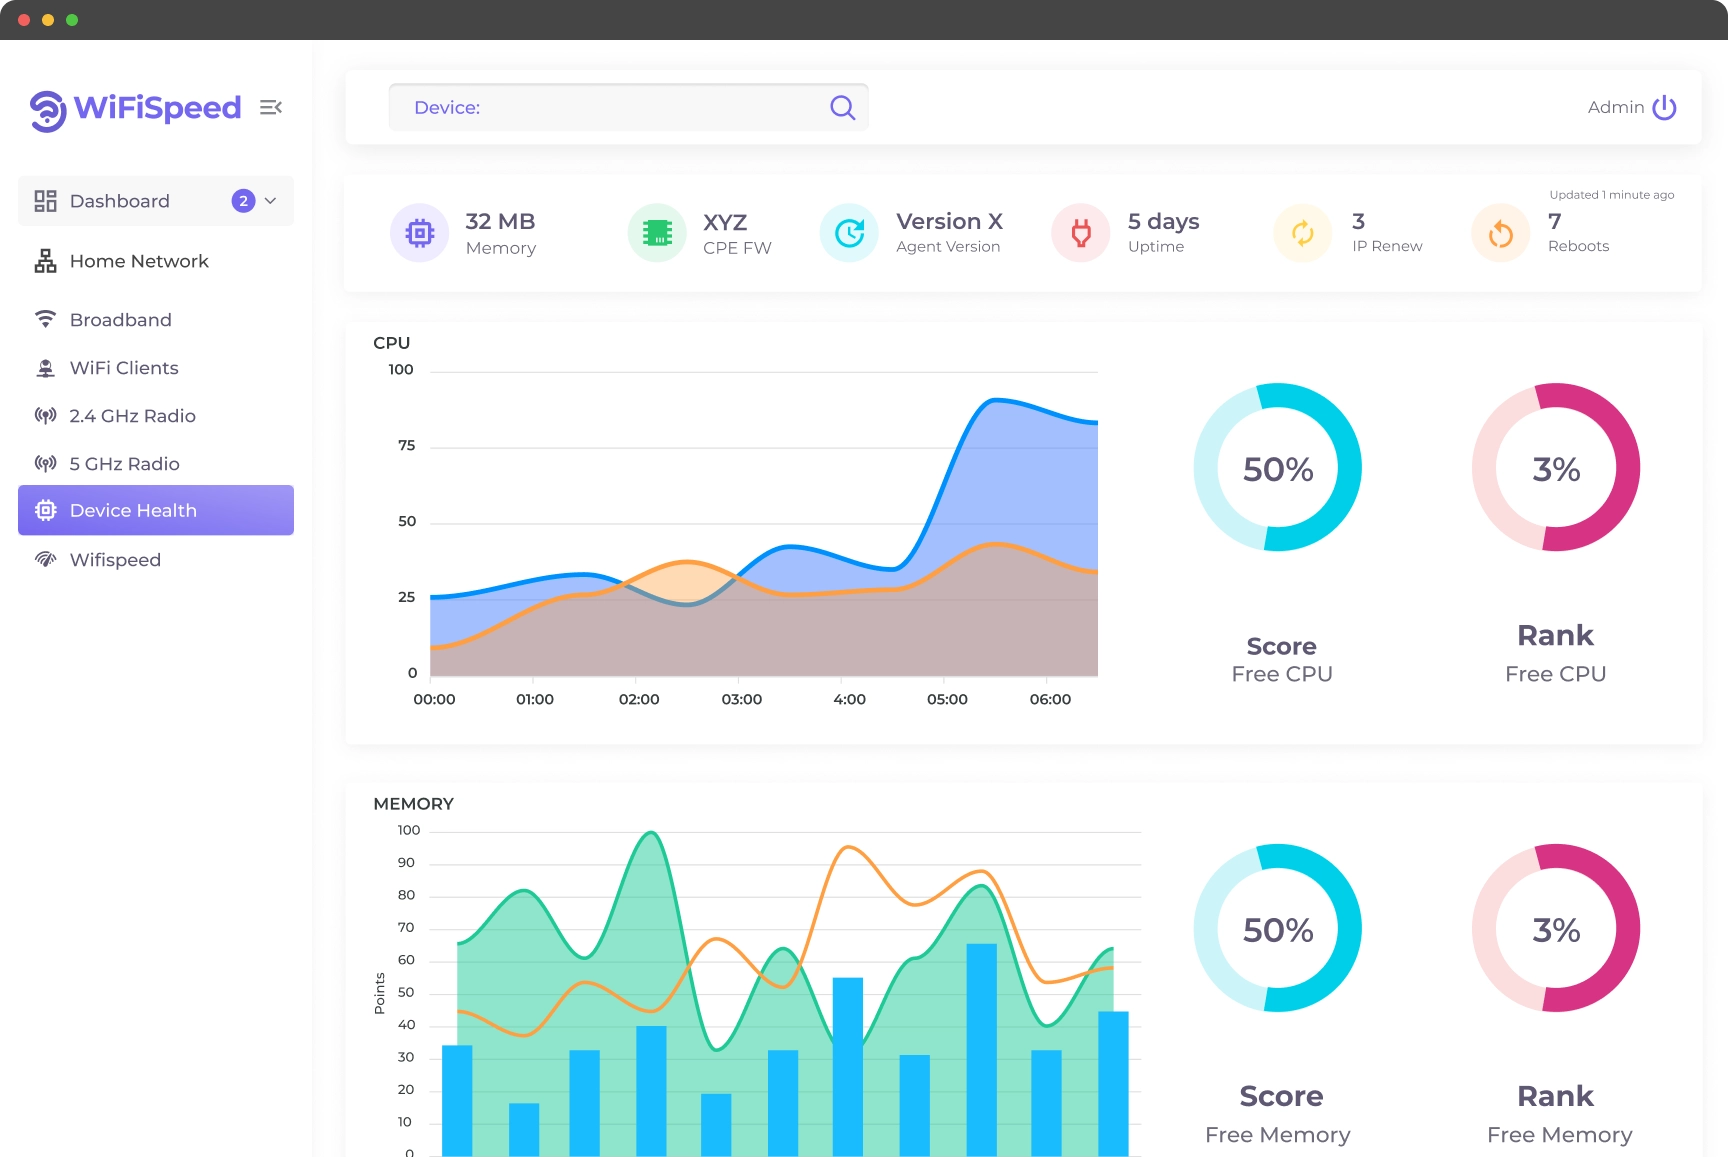Click the tallest blue bar in Memory chart
Viewport: 1728px width, 1157px height.
982,1049
